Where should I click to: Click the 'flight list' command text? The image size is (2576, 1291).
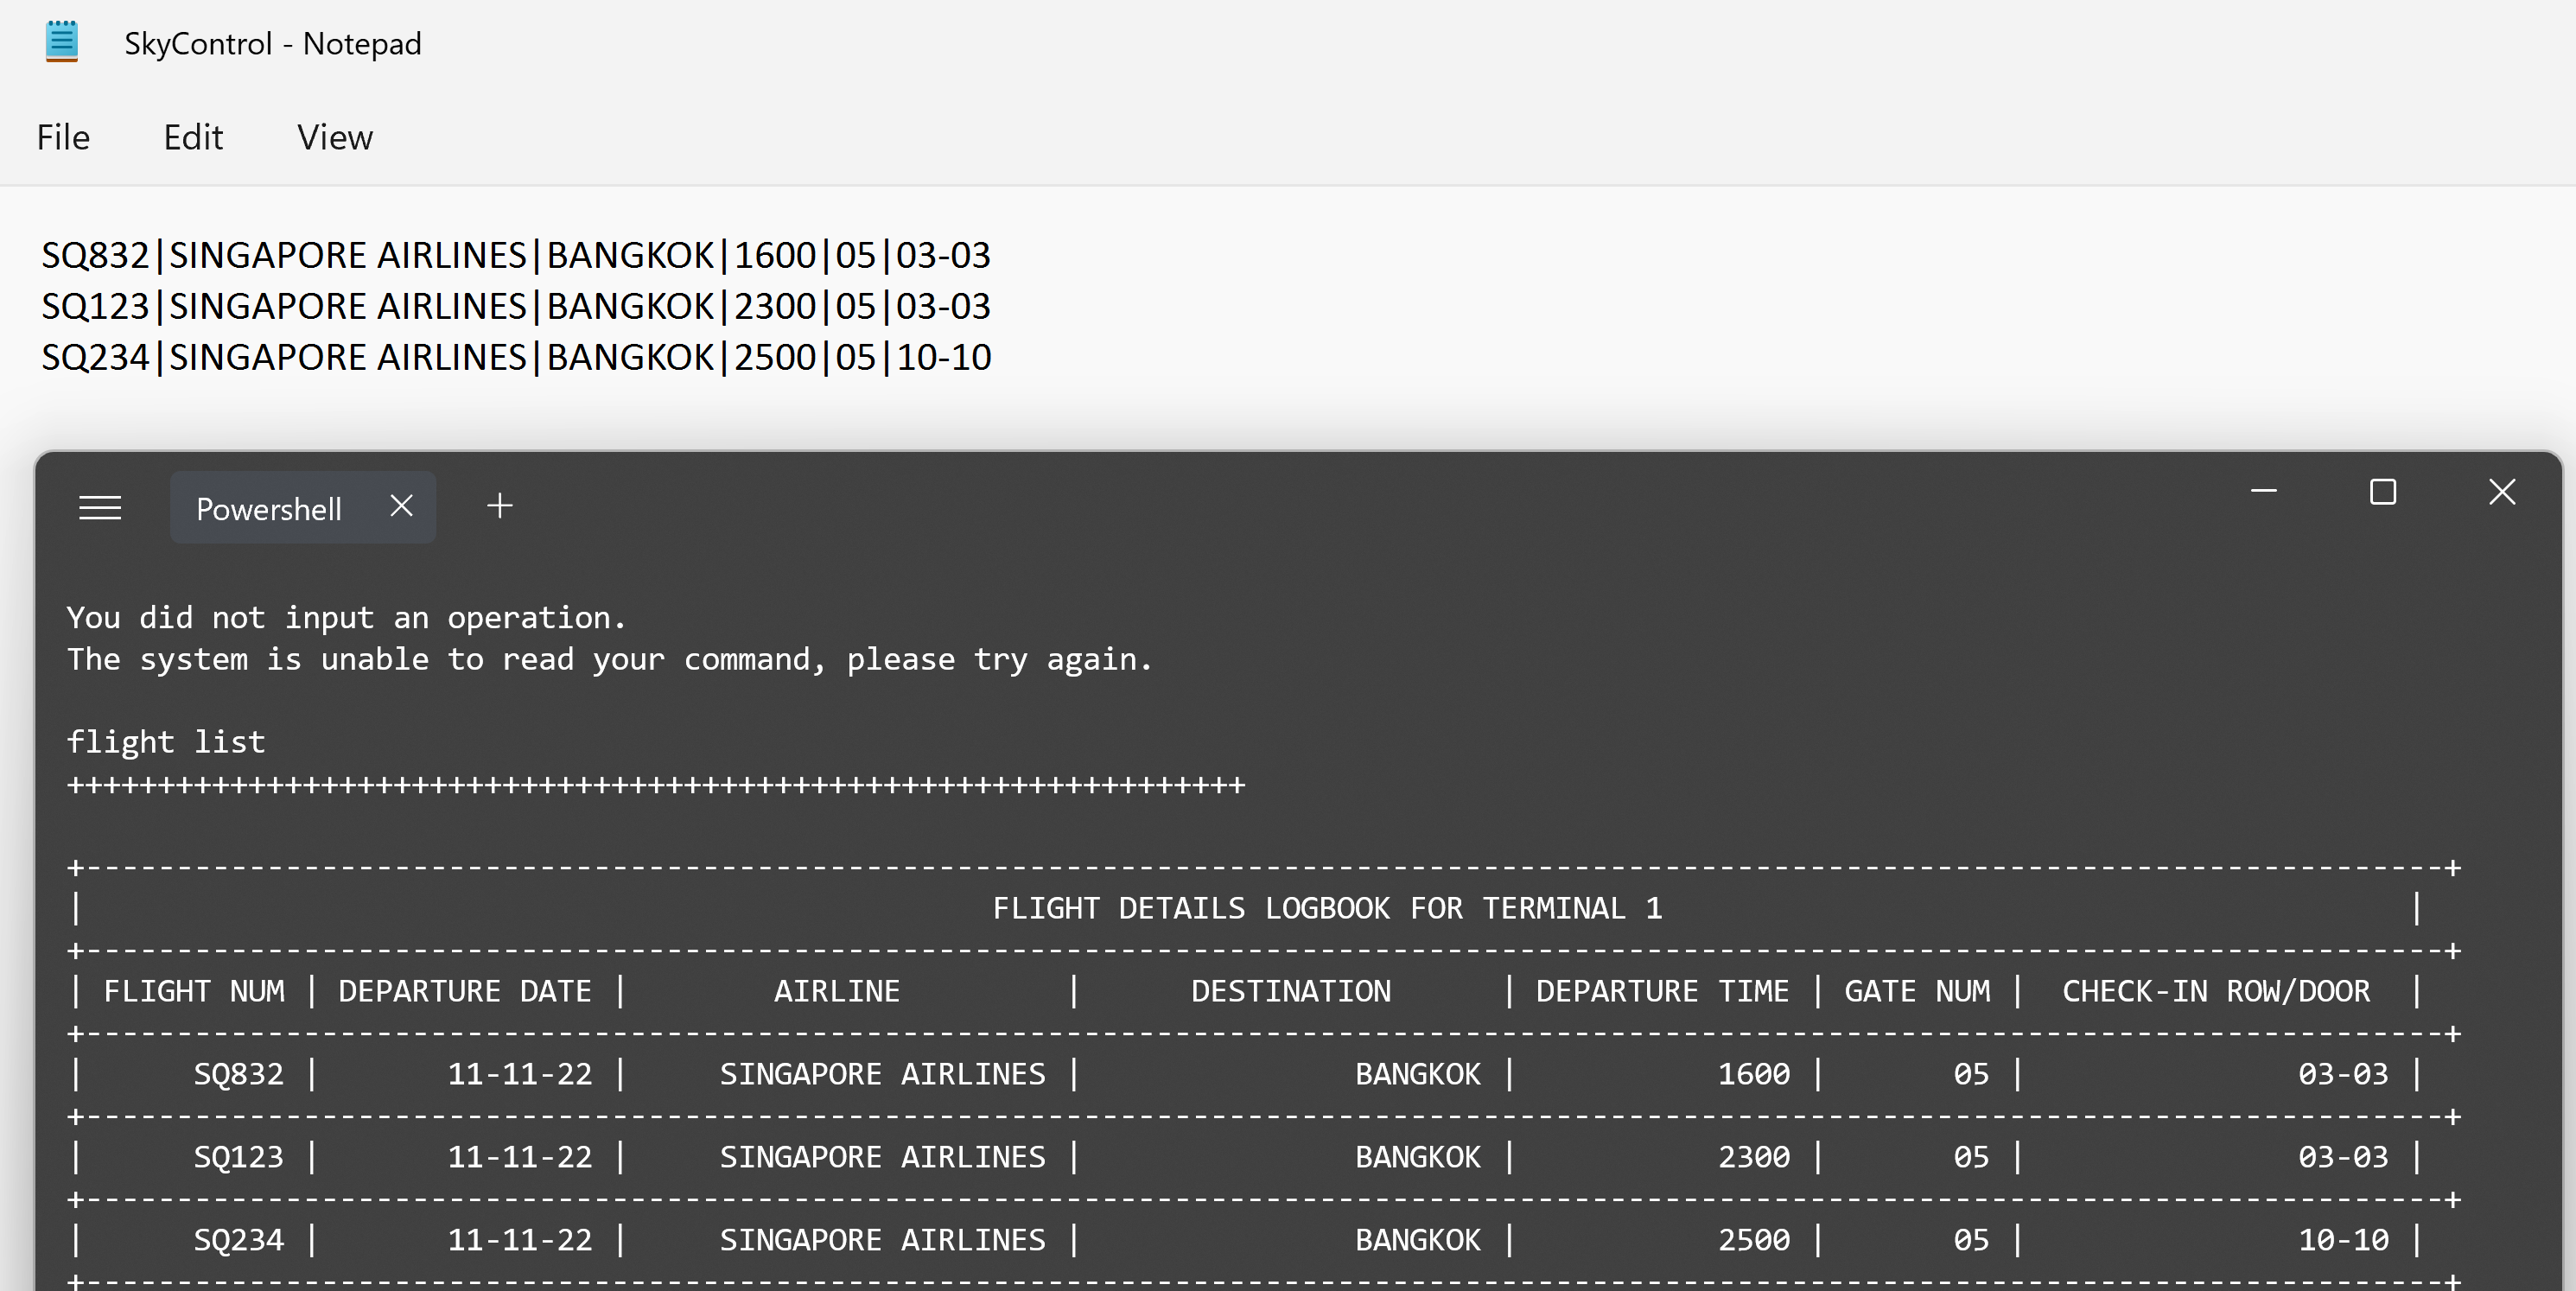[x=166, y=742]
